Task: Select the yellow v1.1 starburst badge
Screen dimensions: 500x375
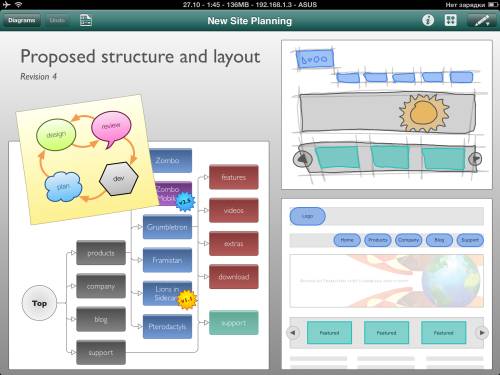Action: (x=186, y=300)
